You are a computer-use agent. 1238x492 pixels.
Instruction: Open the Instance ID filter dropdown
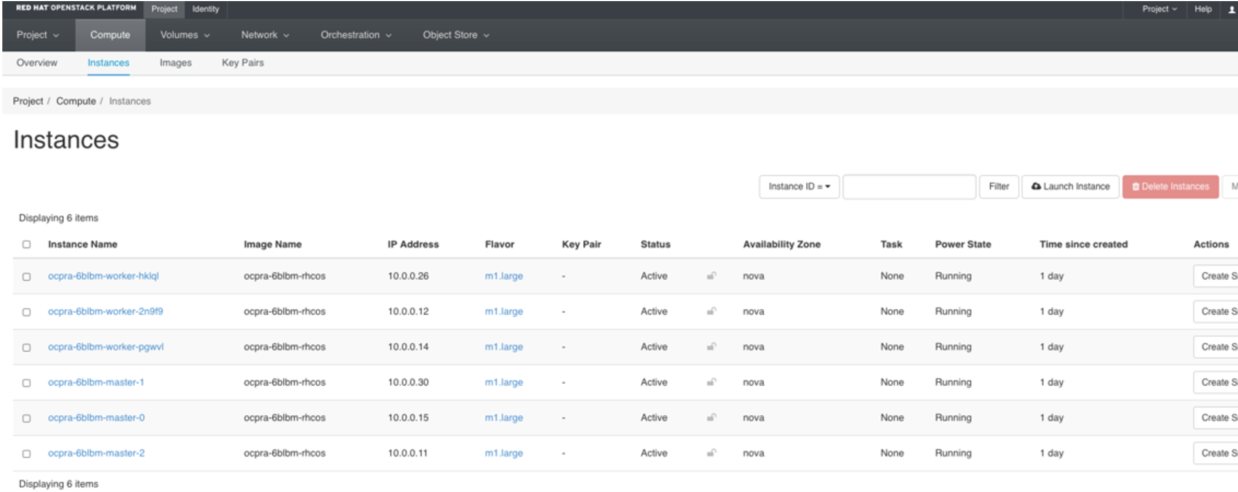click(799, 187)
